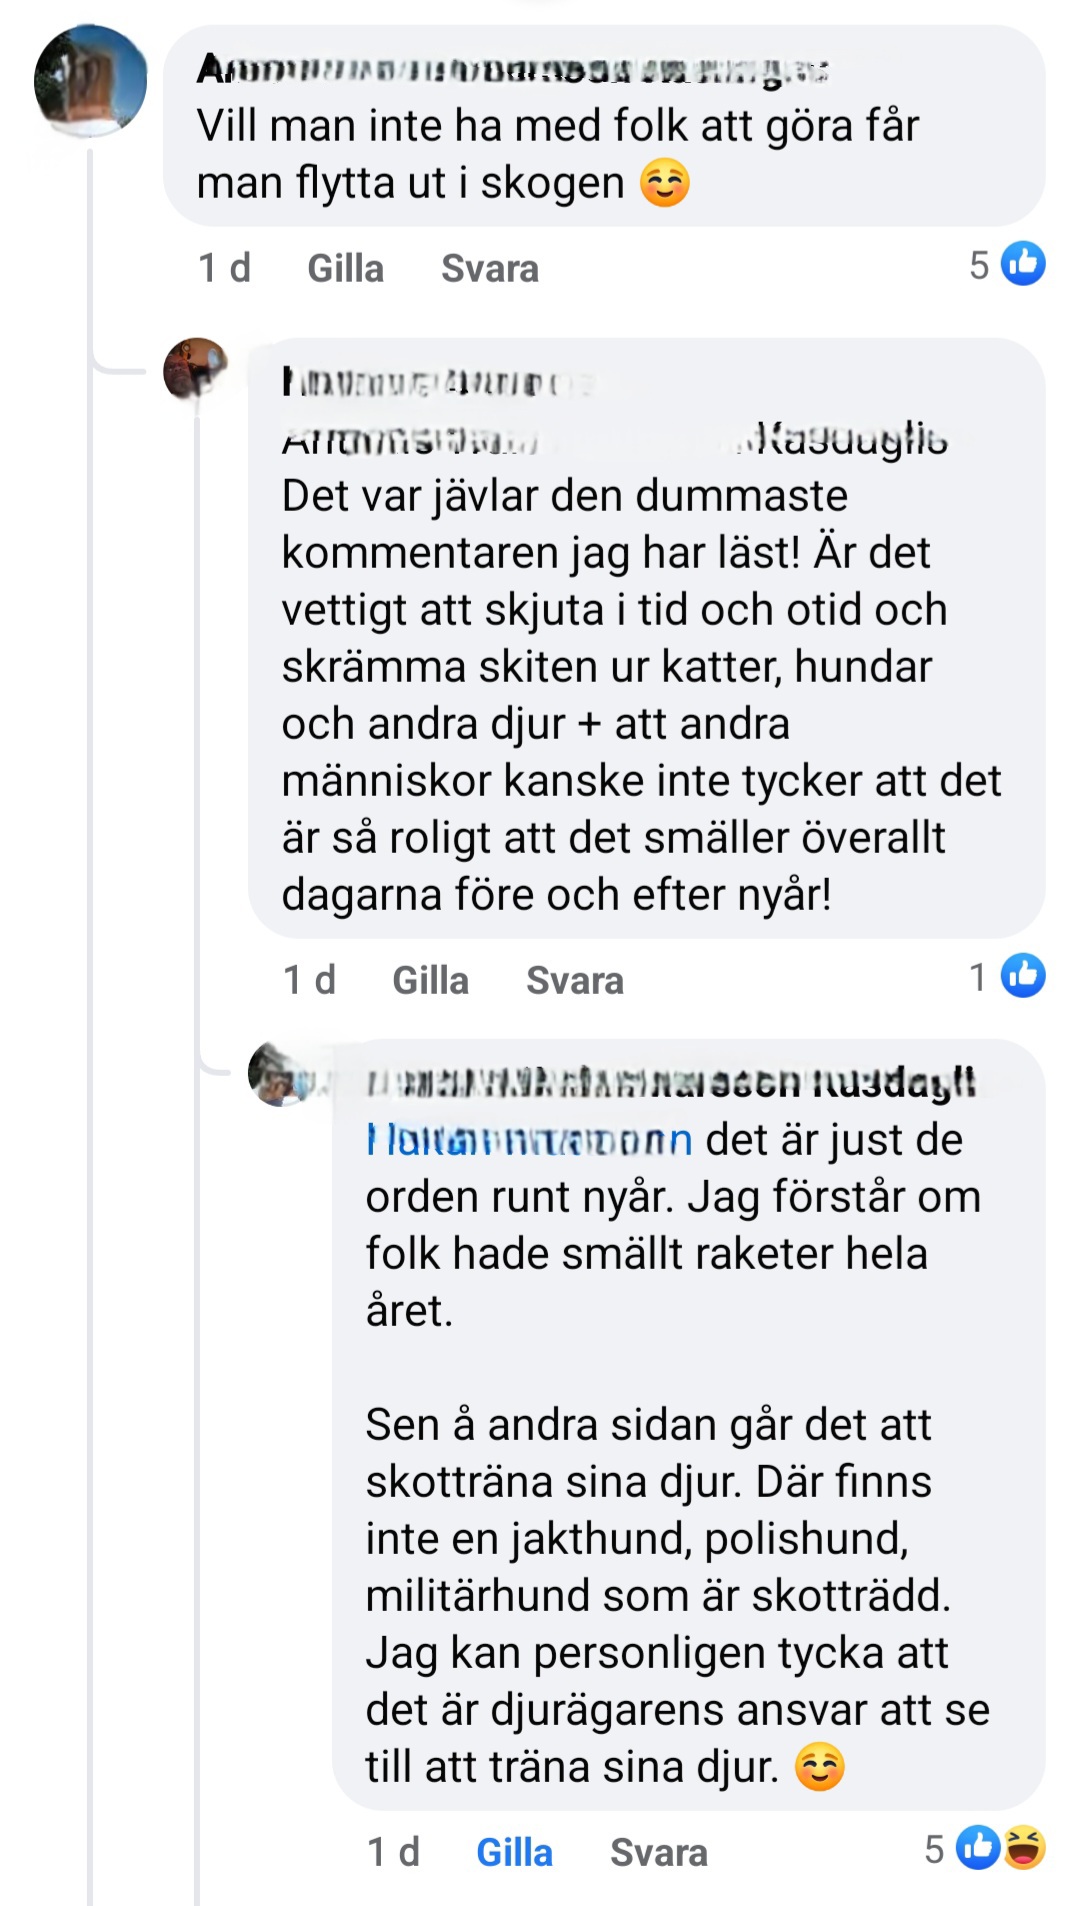Toggle the blue Gilla under the 'skotträna' reply
The height and width of the screenshot is (1906, 1072).
[x=514, y=1852]
